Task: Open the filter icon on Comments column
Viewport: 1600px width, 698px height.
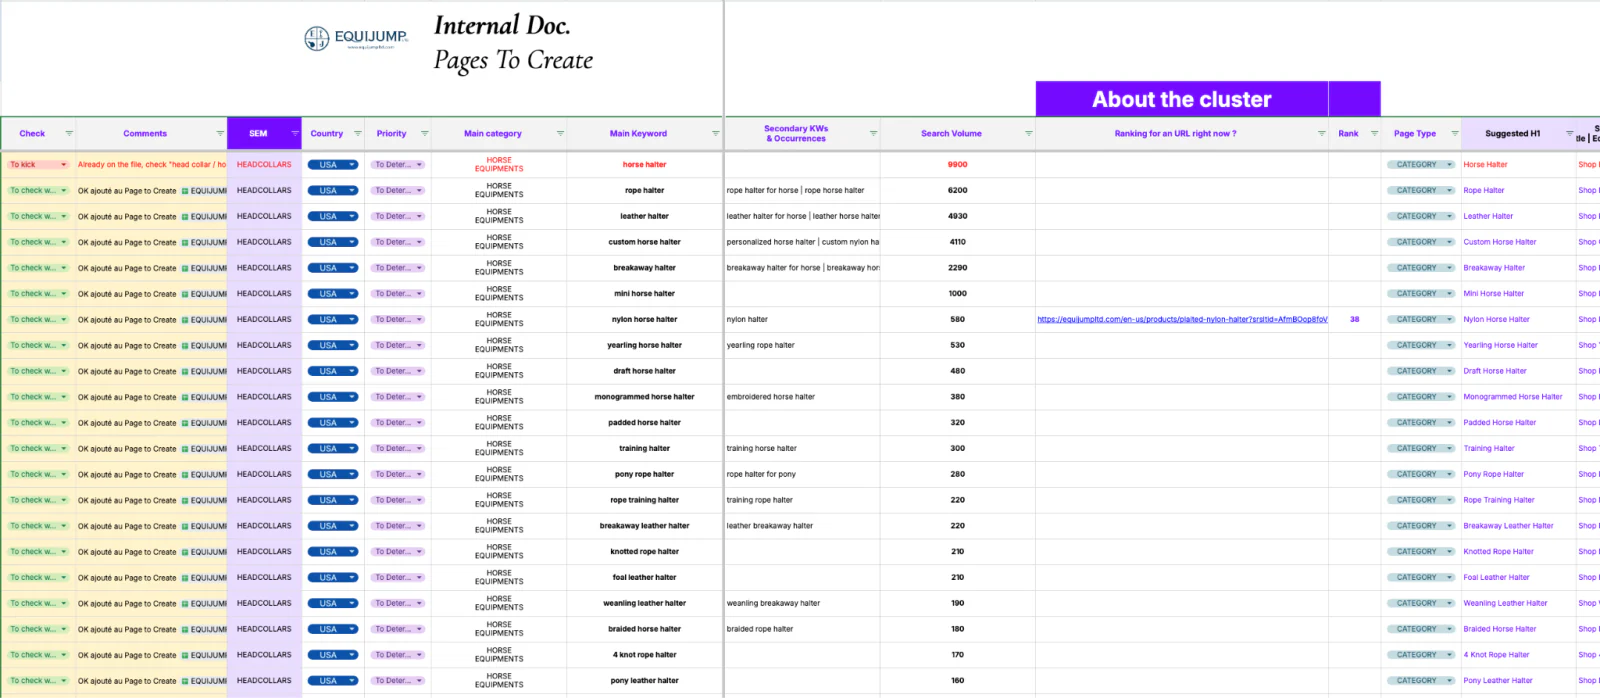Action: coord(220,133)
